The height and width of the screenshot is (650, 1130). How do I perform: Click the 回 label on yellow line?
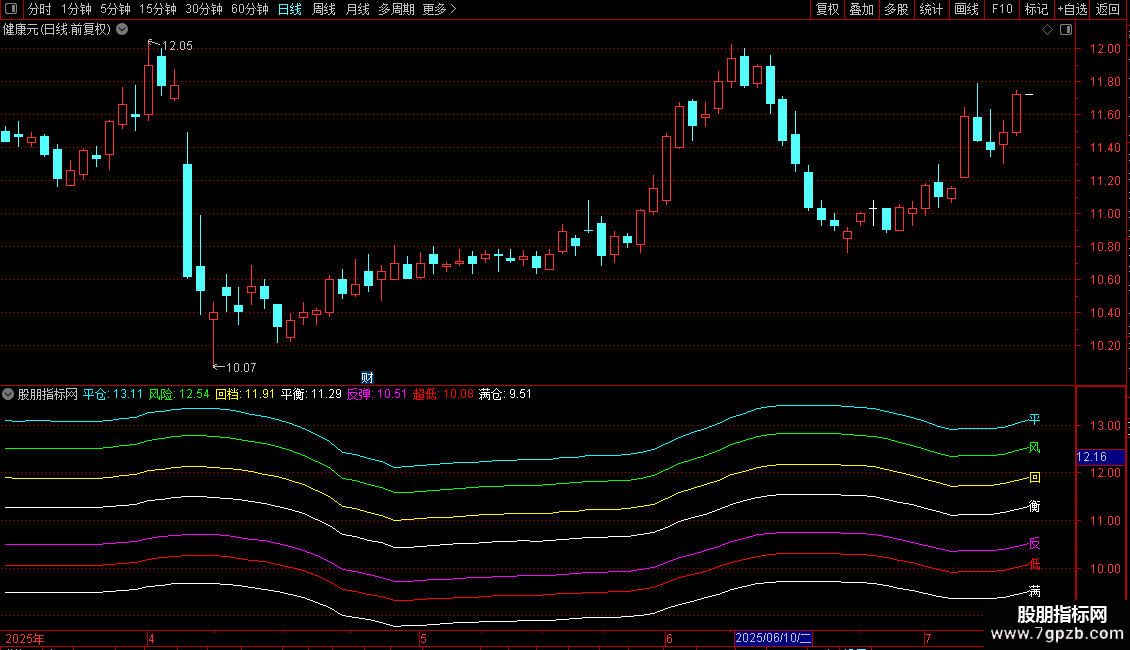1034,477
